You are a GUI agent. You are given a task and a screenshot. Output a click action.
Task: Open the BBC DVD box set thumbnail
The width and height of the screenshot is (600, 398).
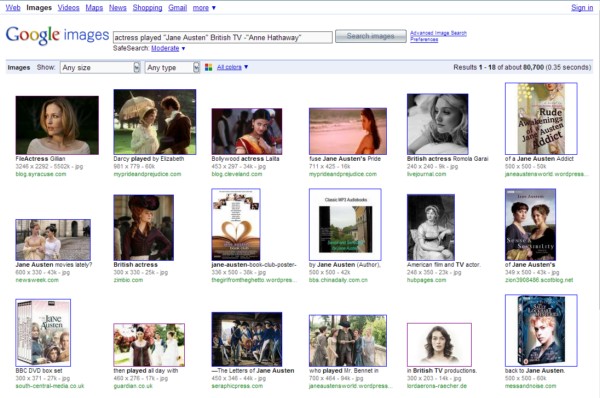click(x=43, y=333)
